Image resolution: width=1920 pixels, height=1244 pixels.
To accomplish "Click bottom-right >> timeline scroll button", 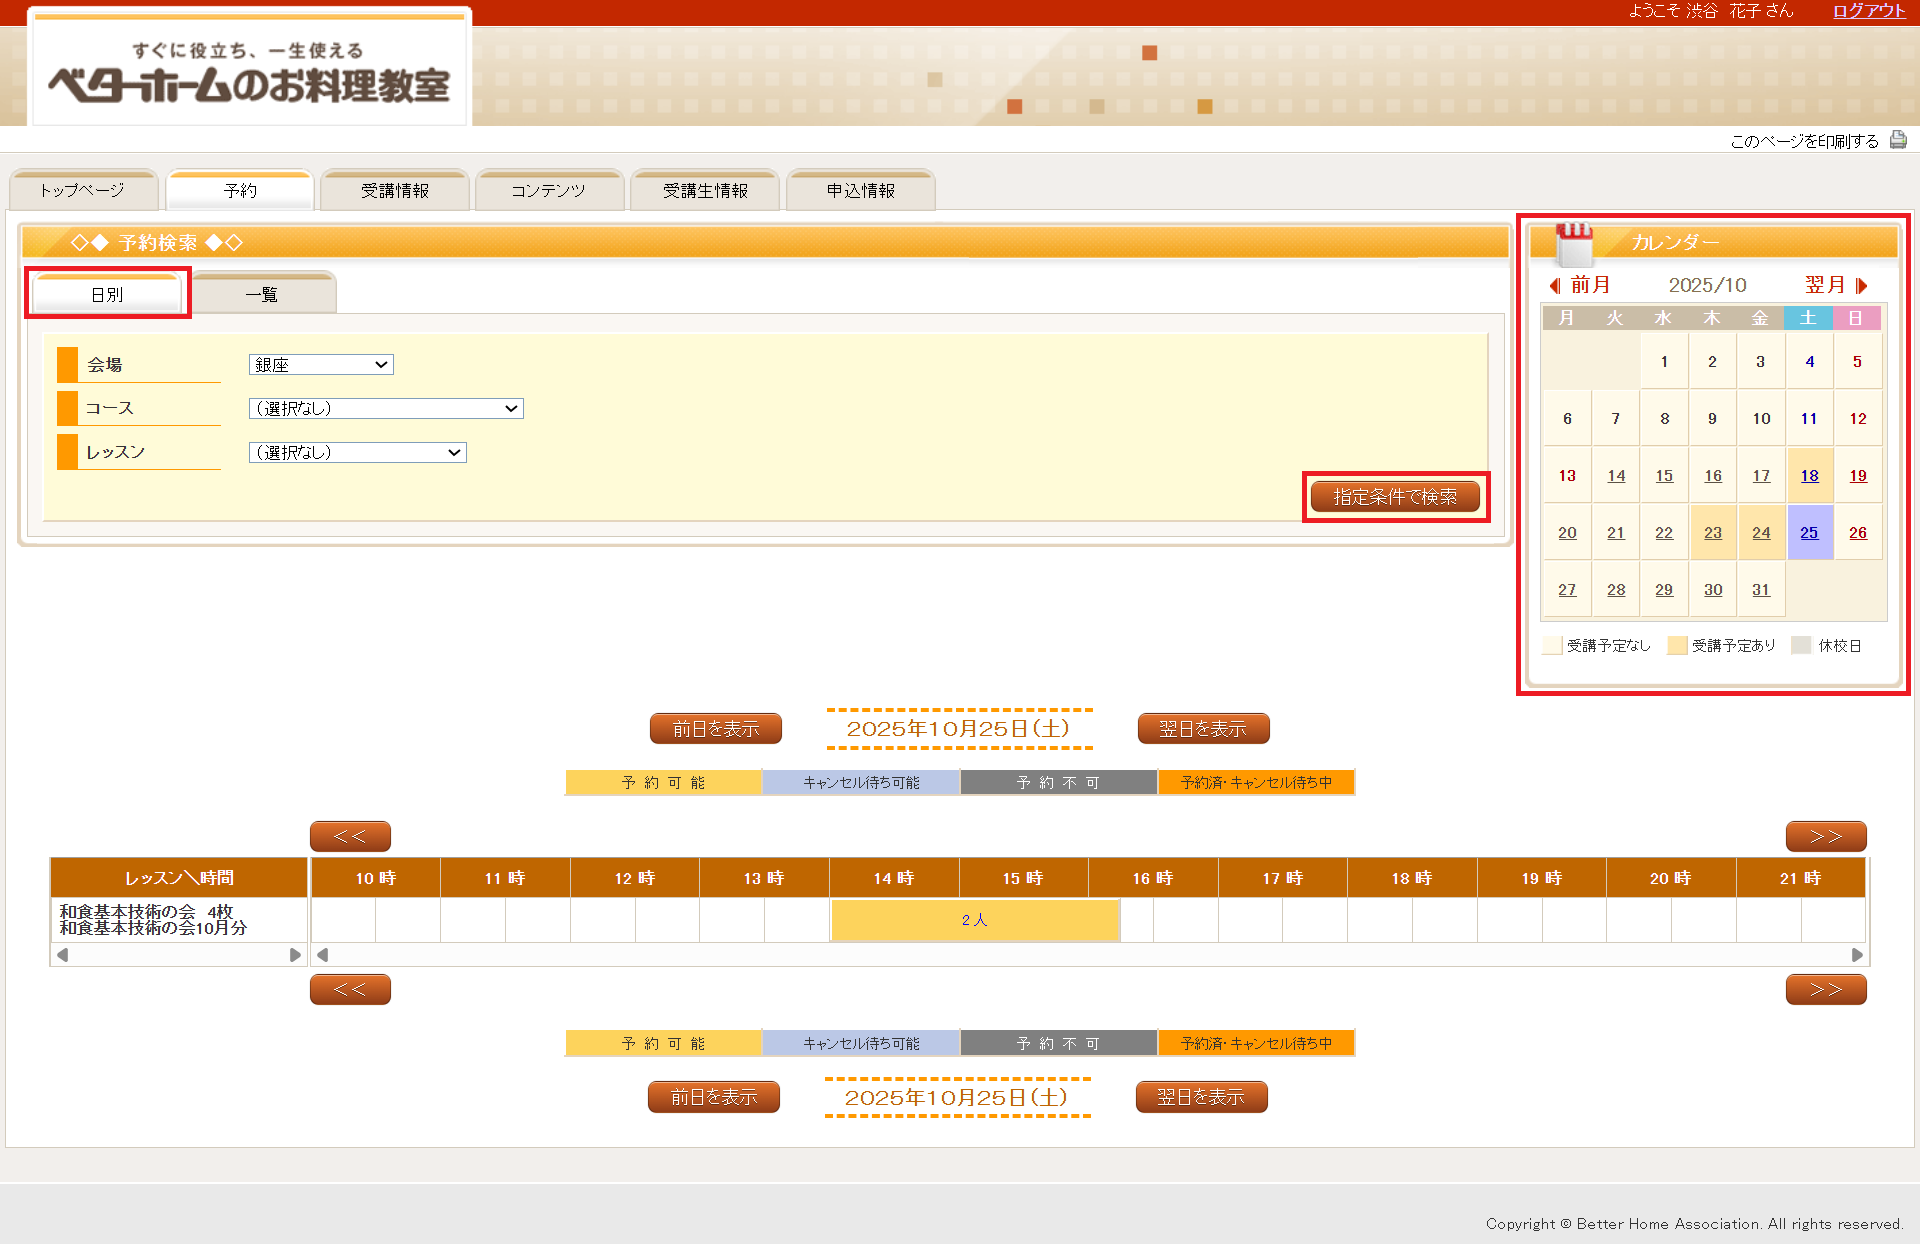I will point(1825,989).
